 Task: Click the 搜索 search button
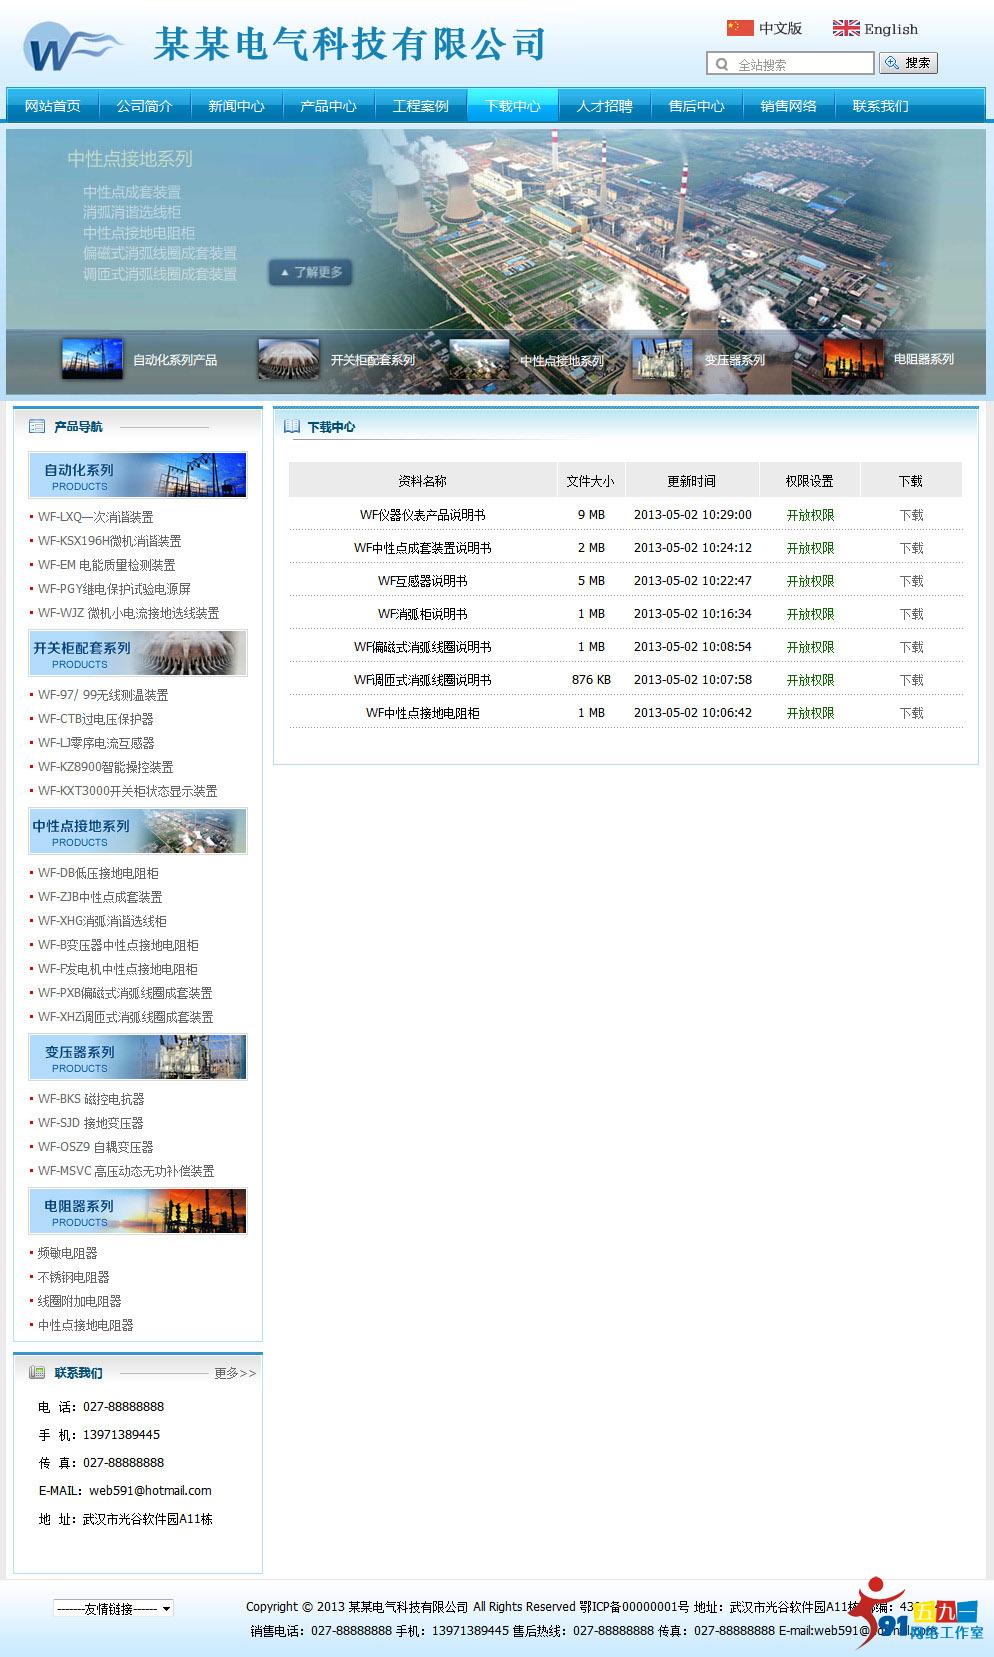tap(908, 63)
